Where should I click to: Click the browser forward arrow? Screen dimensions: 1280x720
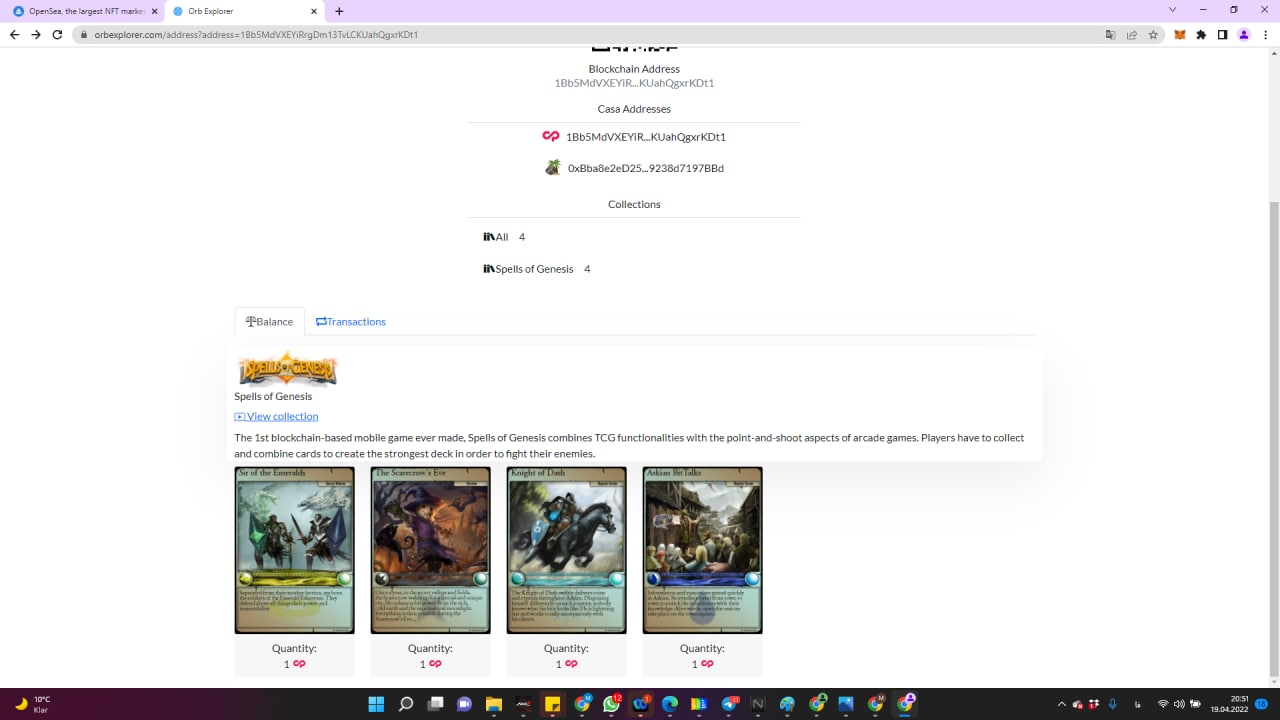pyautogui.click(x=36, y=34)
